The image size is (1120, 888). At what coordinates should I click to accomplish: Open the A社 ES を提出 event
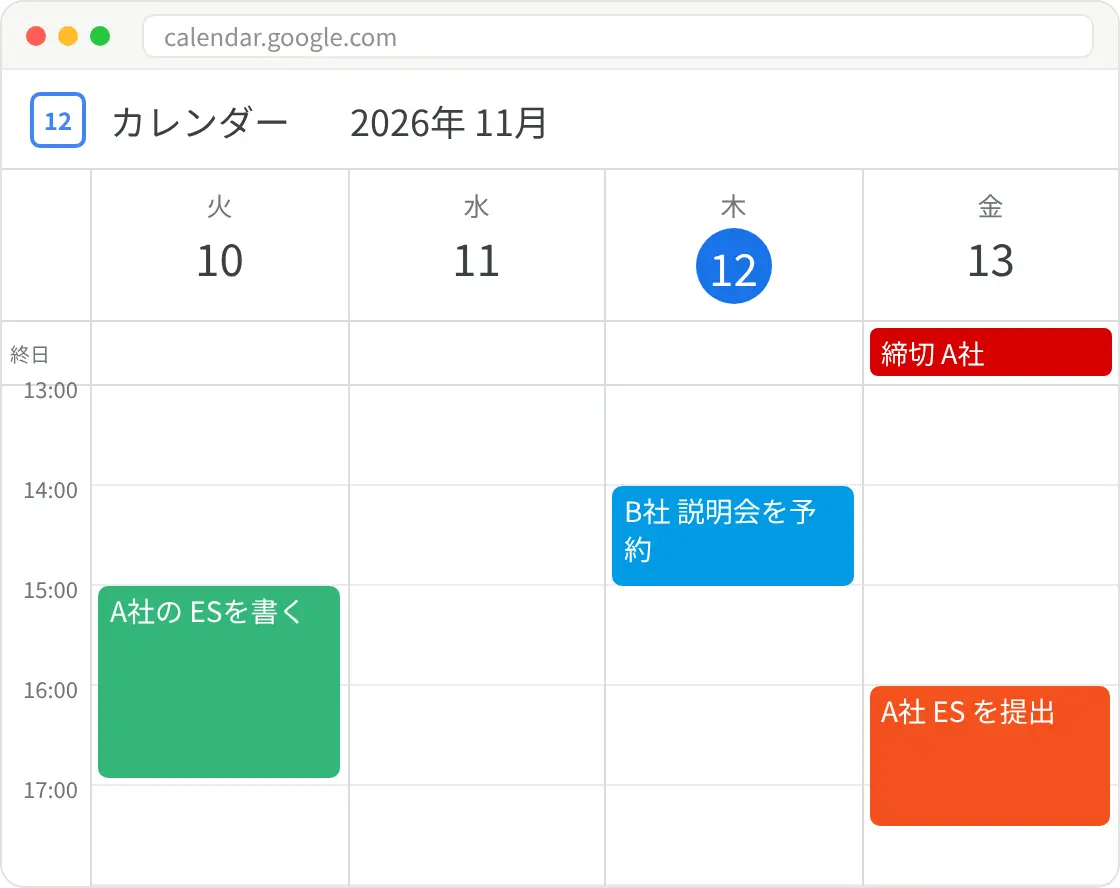pyautogui.click(x=990, y=756)
